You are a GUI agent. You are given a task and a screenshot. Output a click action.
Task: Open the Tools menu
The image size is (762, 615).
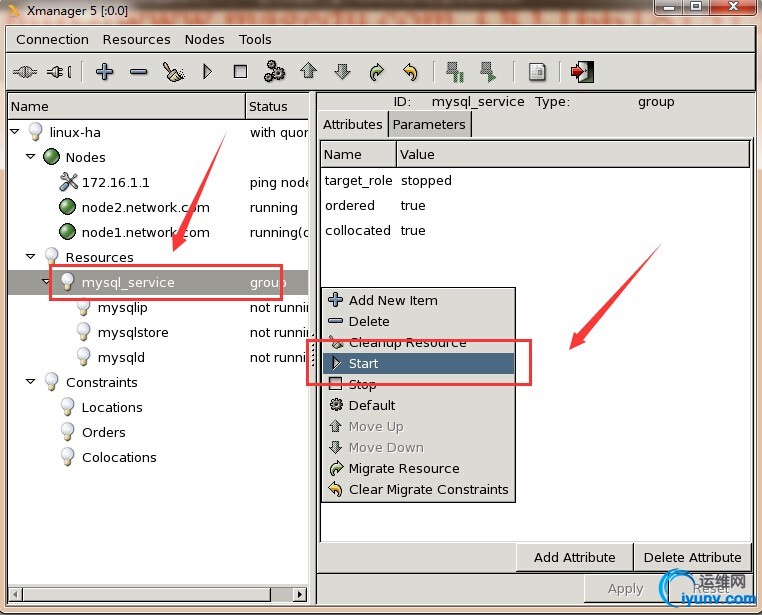point(255,39)
